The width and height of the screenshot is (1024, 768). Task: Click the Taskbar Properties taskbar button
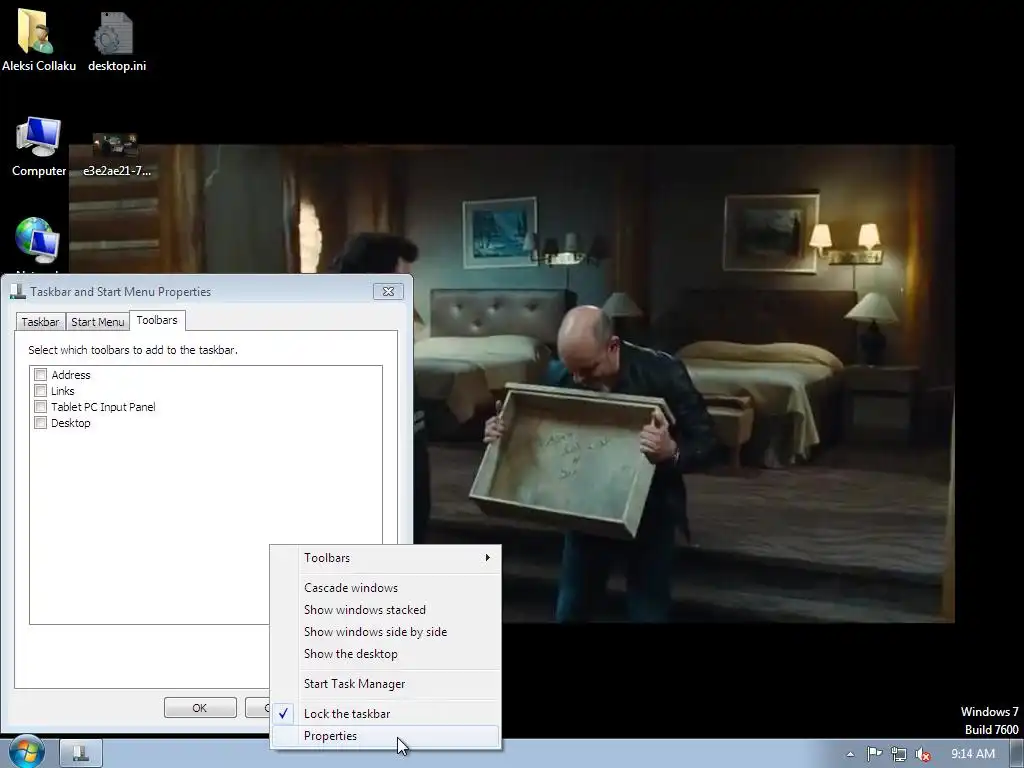81,753
